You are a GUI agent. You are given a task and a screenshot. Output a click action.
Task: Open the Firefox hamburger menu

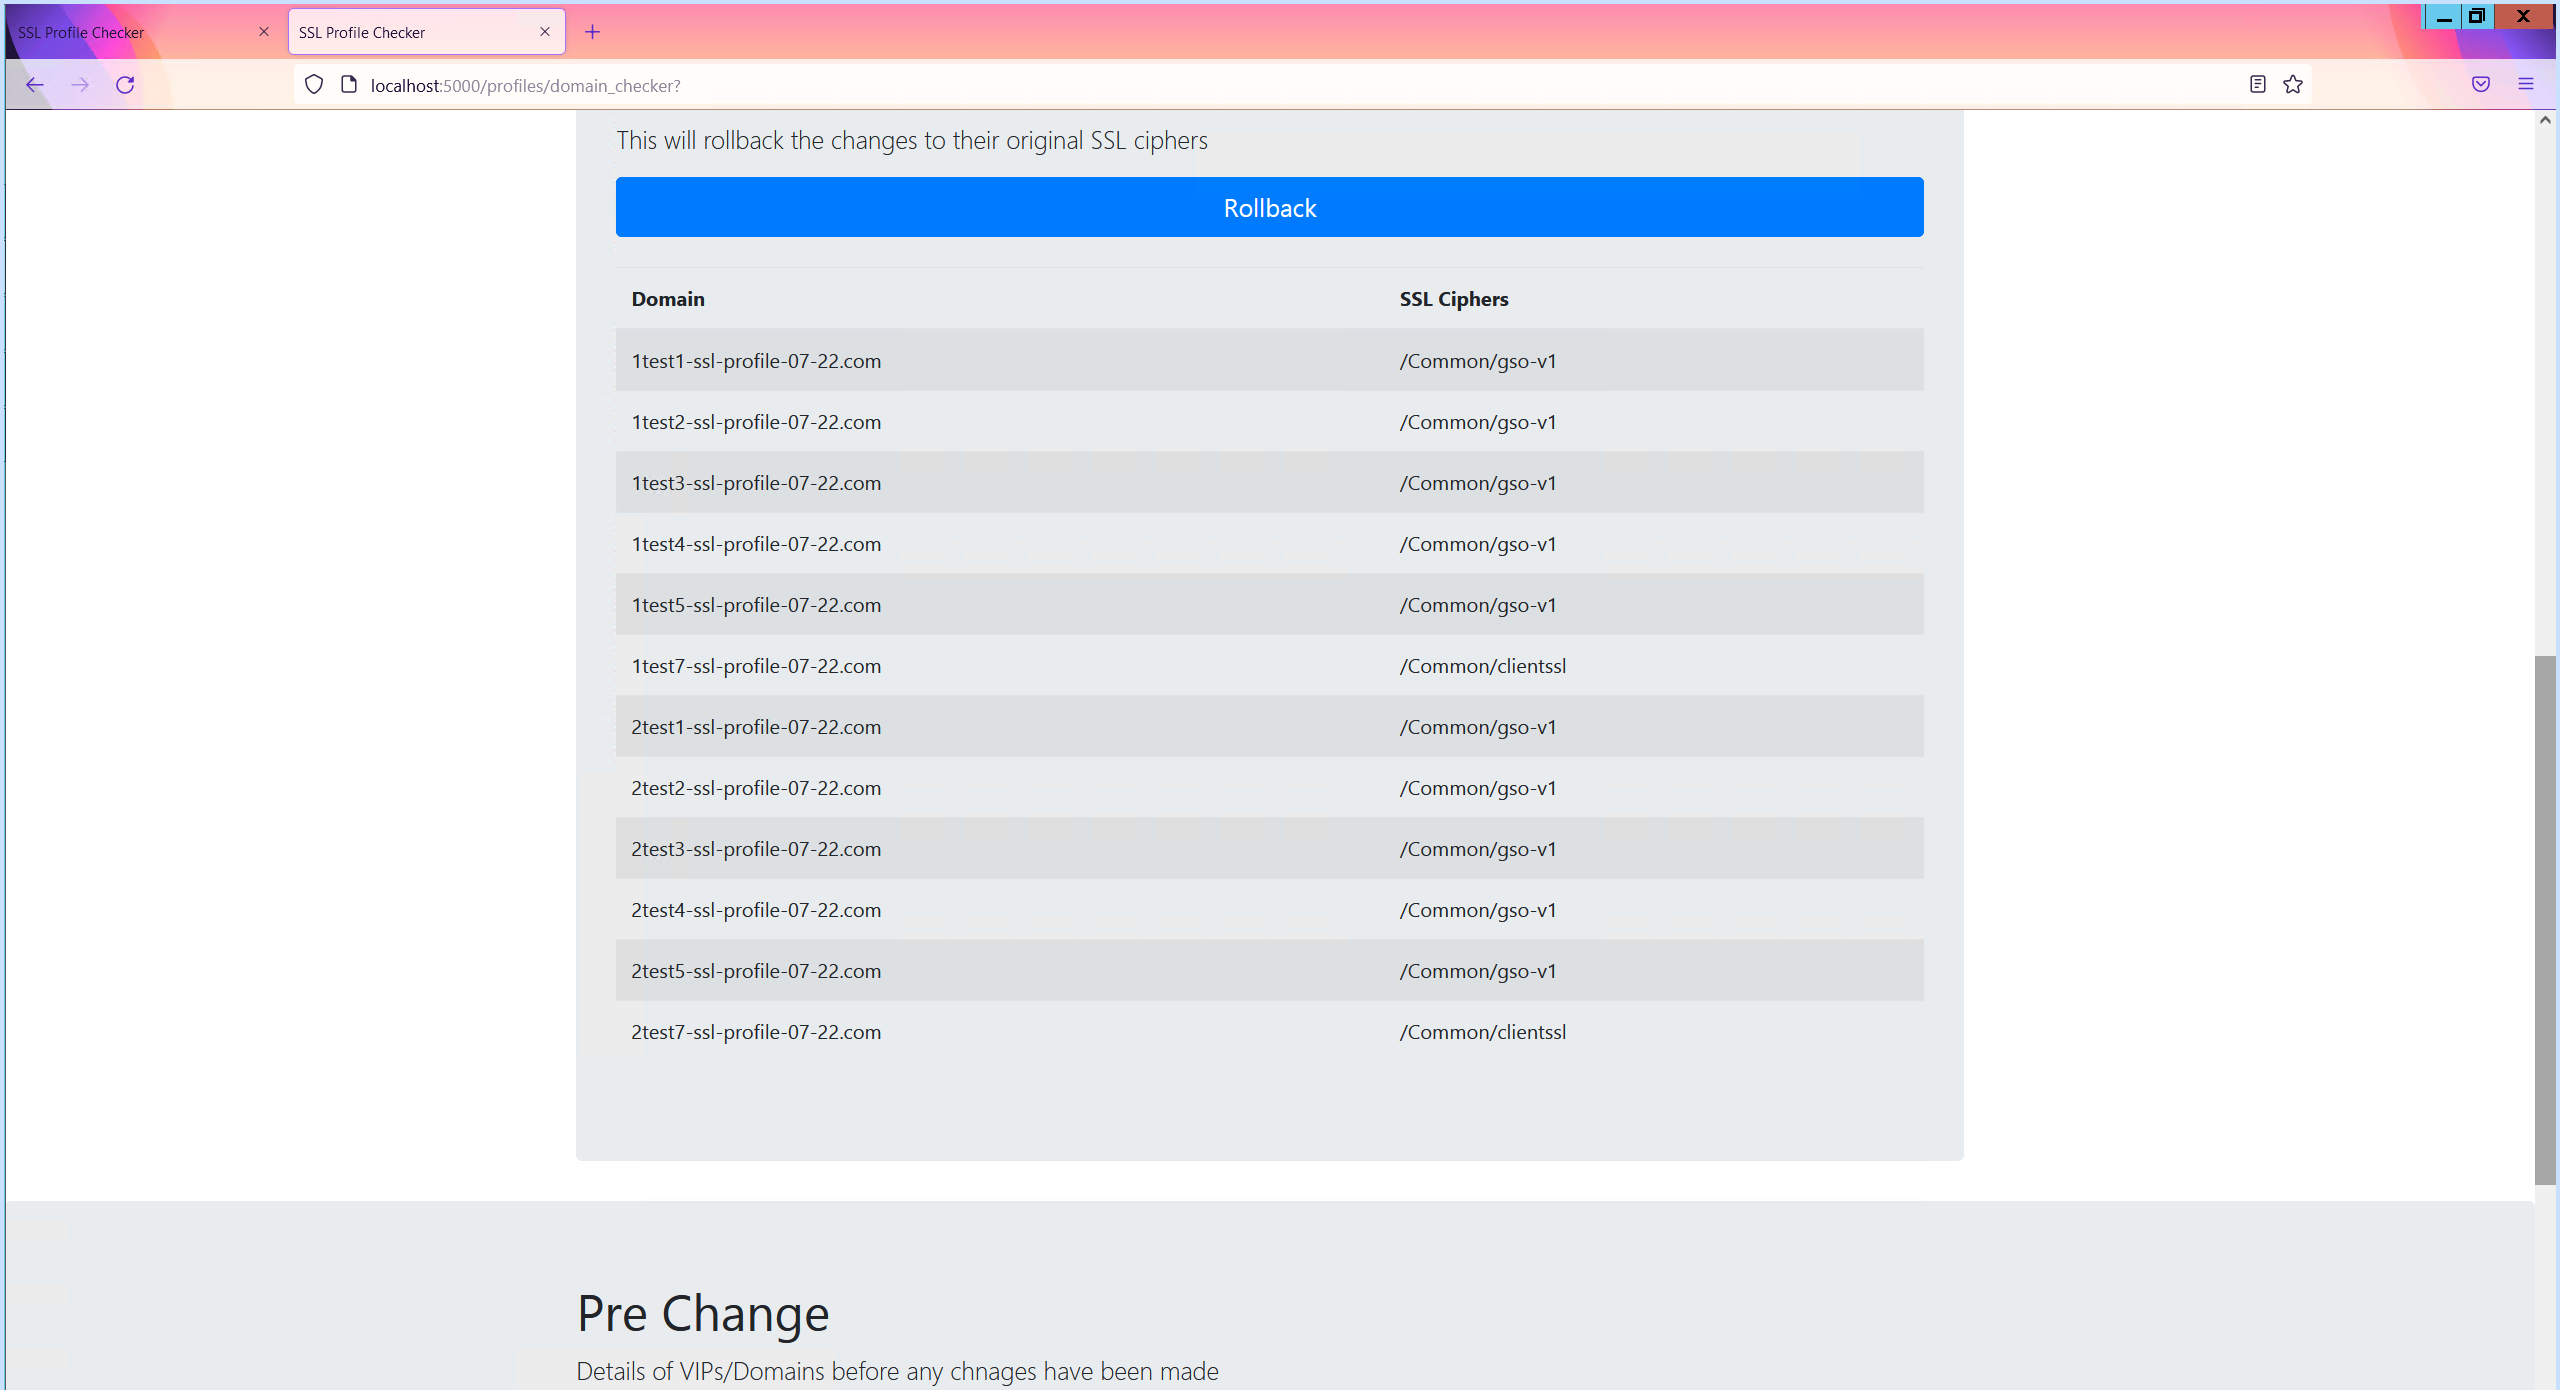[x=2526, y=85]
